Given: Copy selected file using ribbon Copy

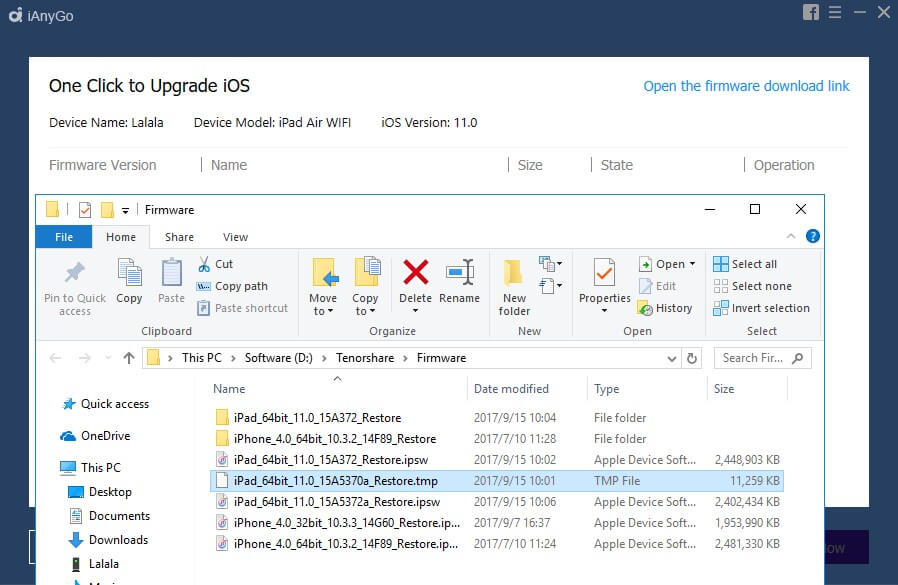Looking at the screenshot, I should [129, 281].
